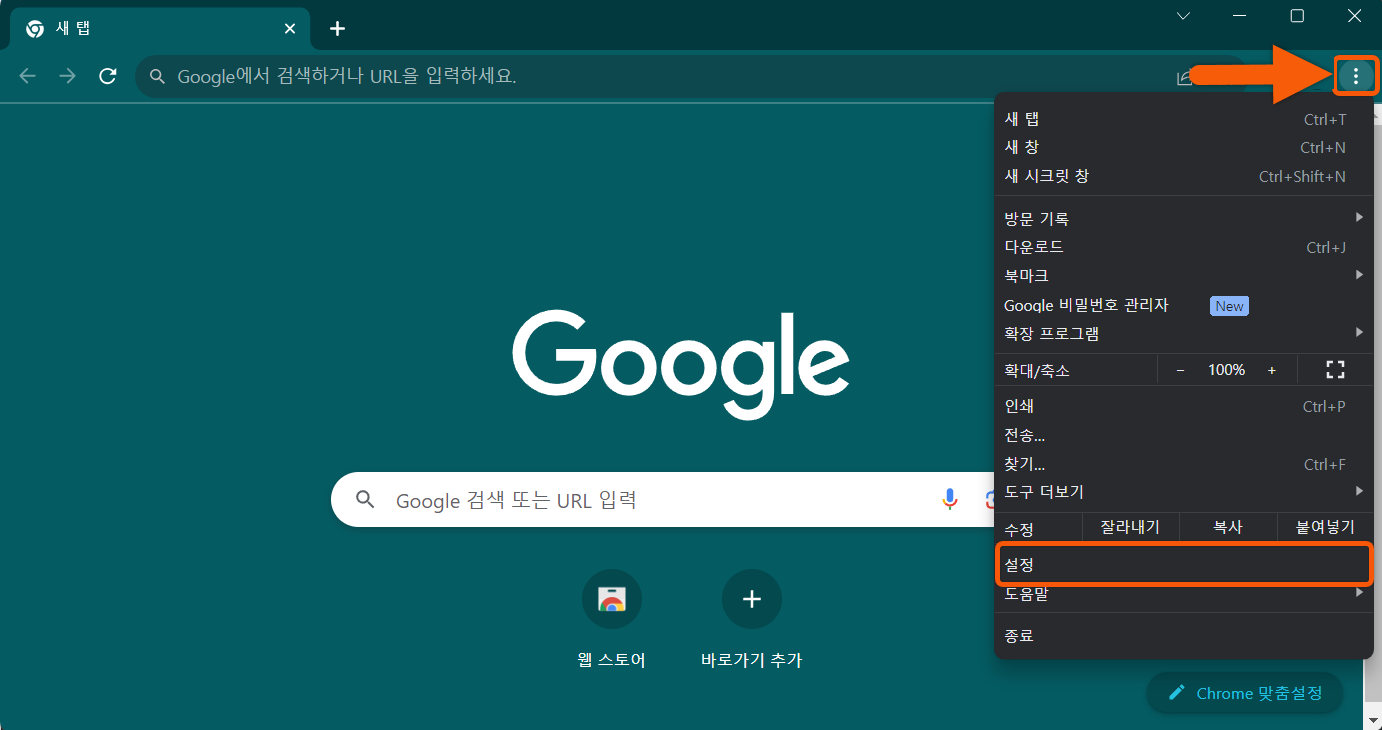Choose 새 창 in the menu
The height and width of the screenshot is (730, 1382).
(1184, 147)
